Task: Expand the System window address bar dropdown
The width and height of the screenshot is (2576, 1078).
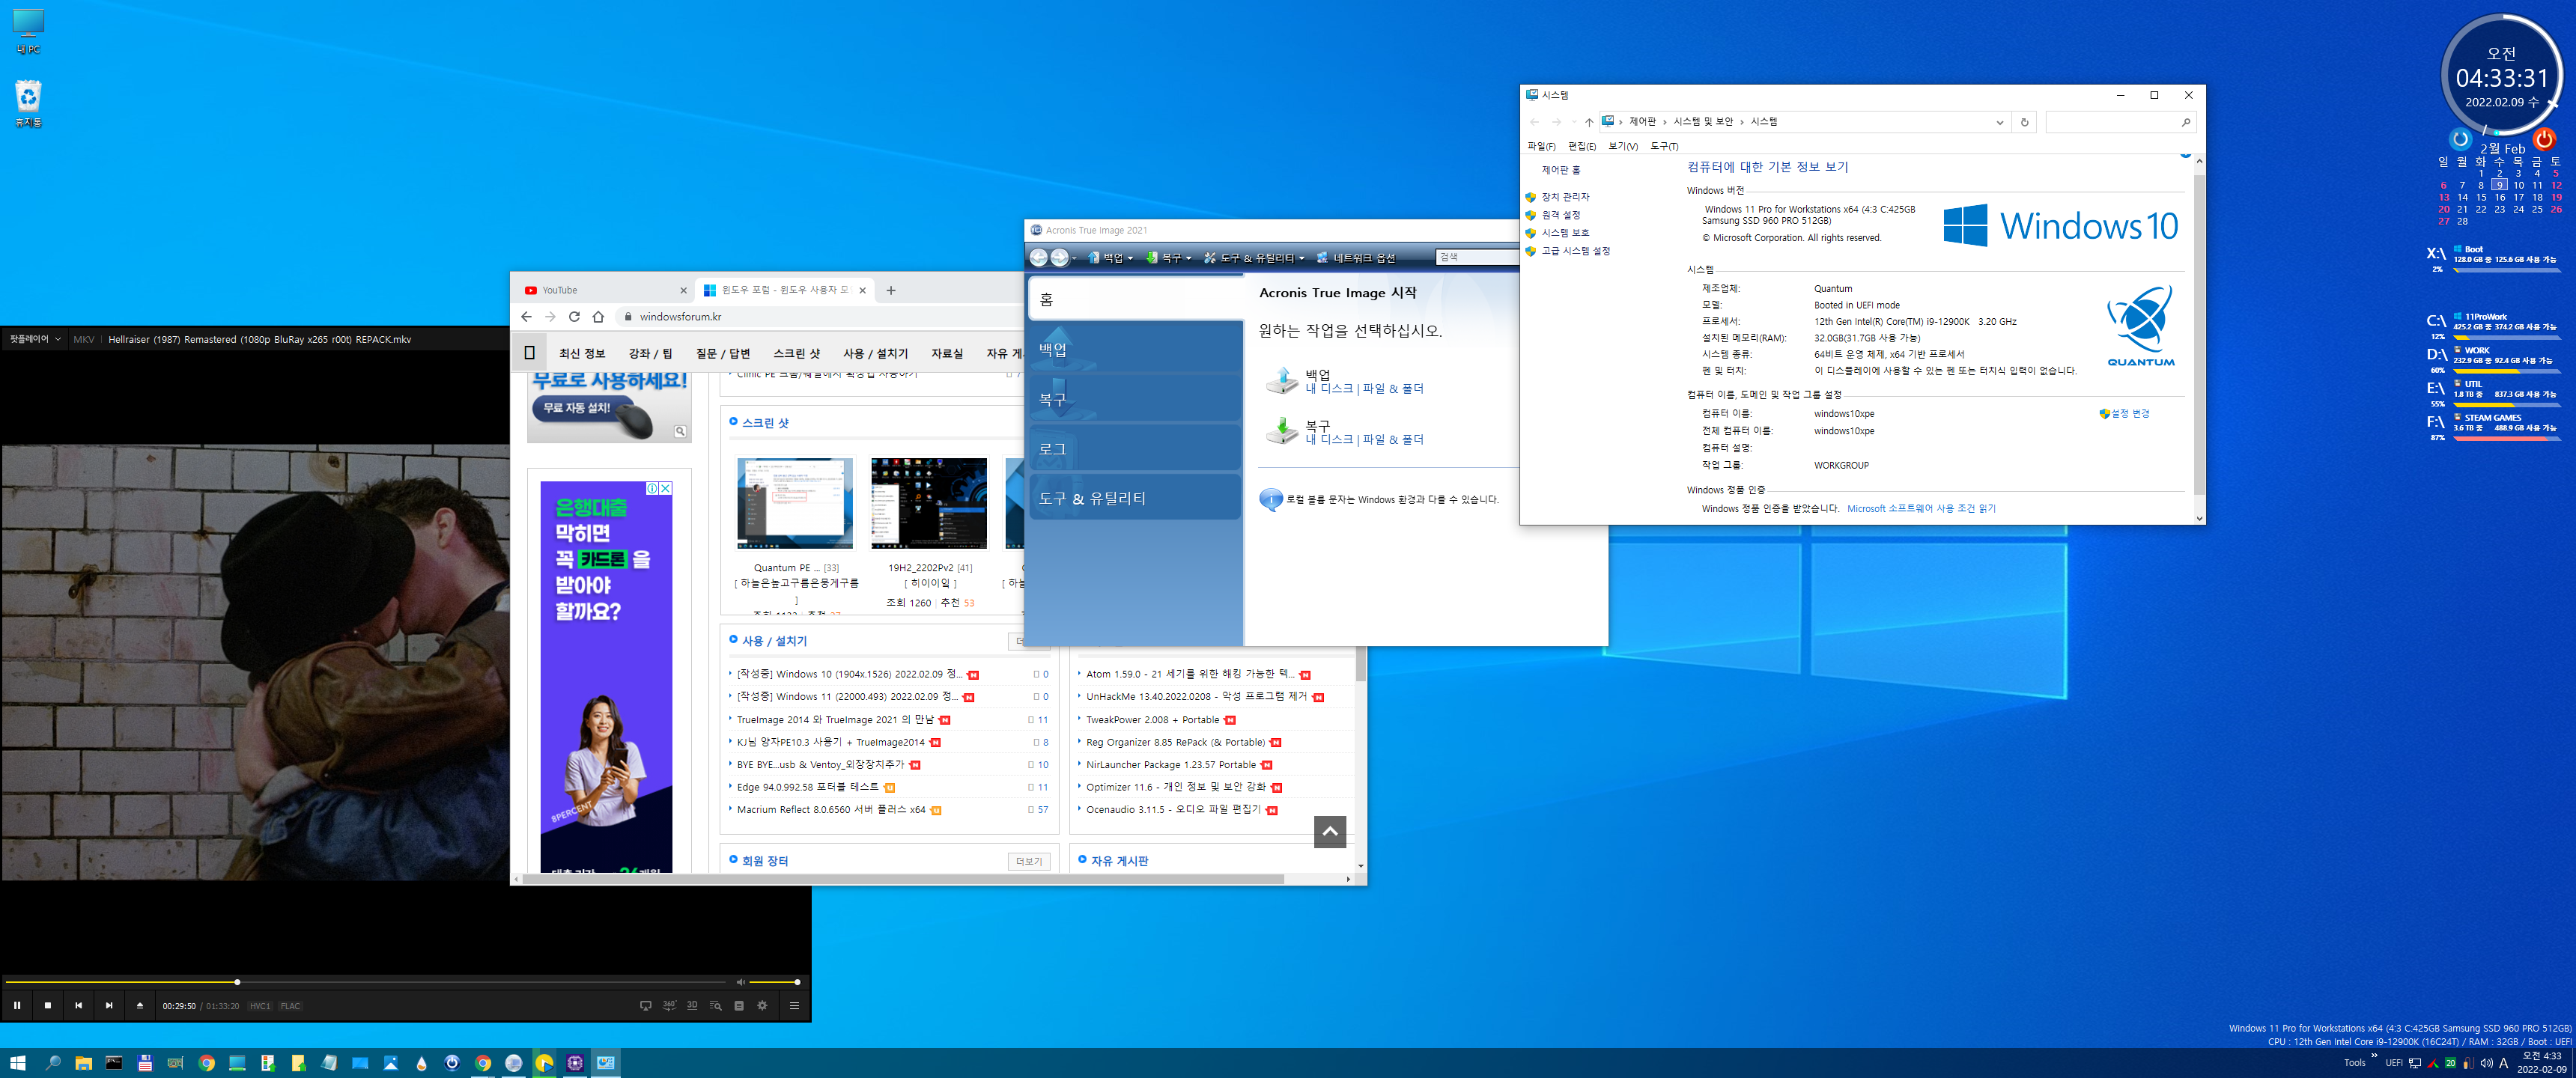Action: coord(1999,122)
